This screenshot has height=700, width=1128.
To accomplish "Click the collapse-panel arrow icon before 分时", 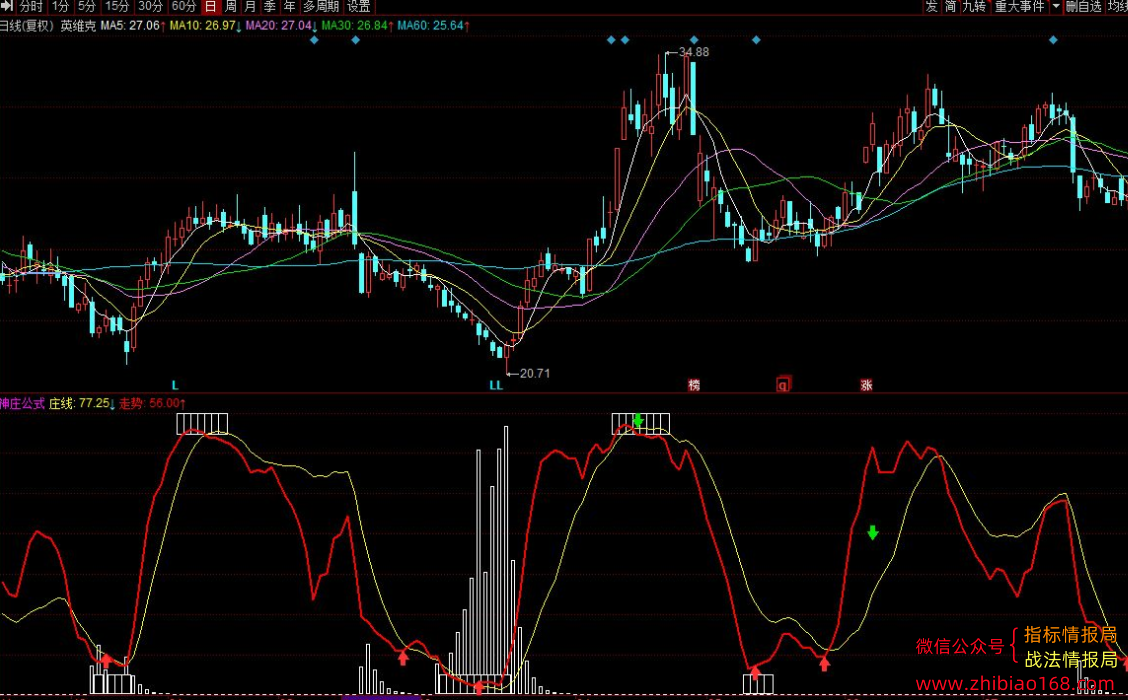I will click(x=7, y=6).
